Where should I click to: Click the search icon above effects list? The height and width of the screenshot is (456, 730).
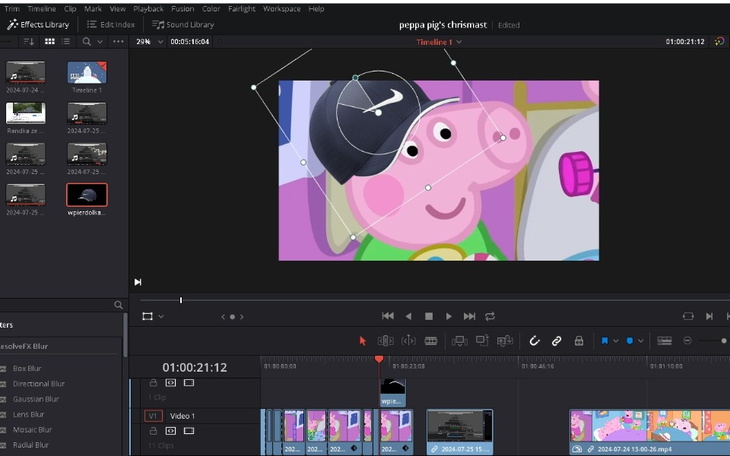coord(118,305)
